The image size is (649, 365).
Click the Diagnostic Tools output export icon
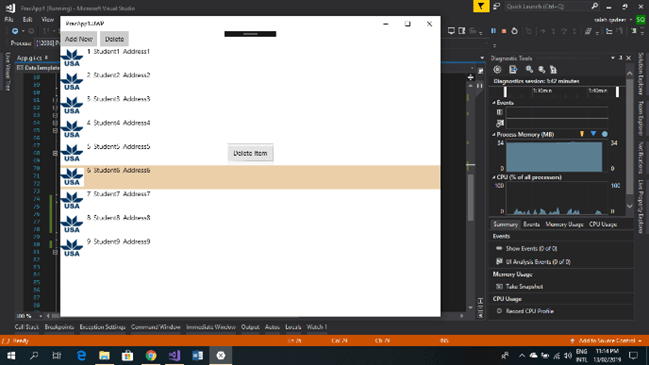513,70
